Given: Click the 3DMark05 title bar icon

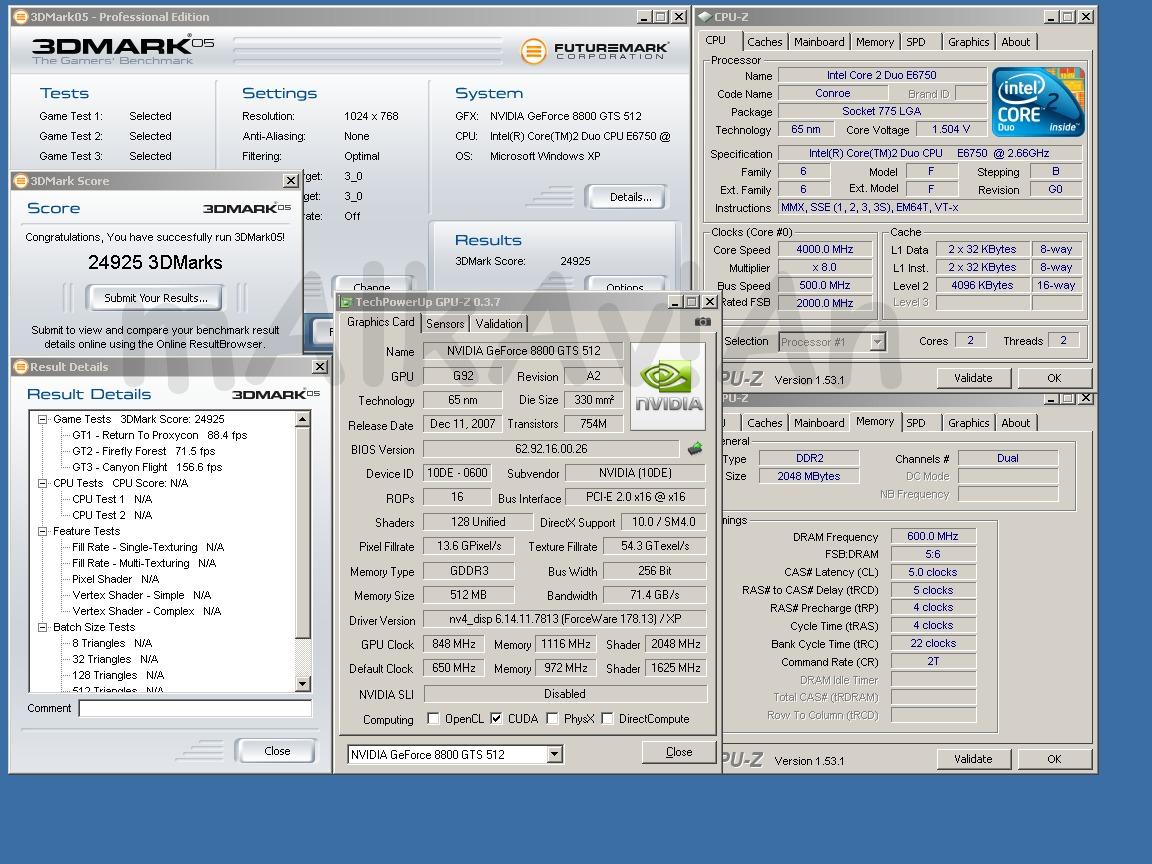Looking at the screenshot, I should click(21, 16).
